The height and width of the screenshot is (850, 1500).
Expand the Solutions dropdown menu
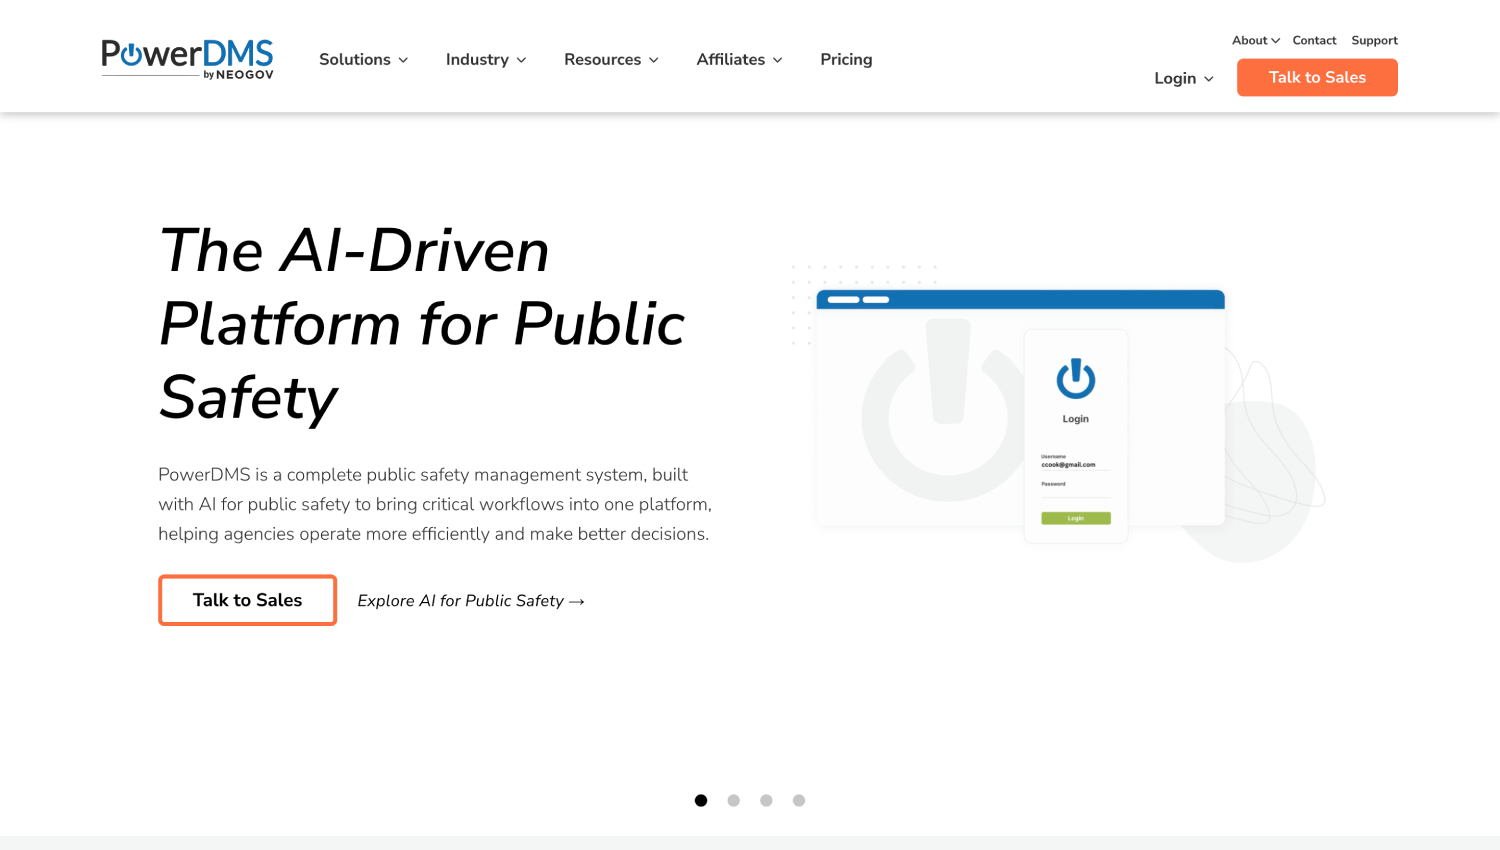coord(364,60)
